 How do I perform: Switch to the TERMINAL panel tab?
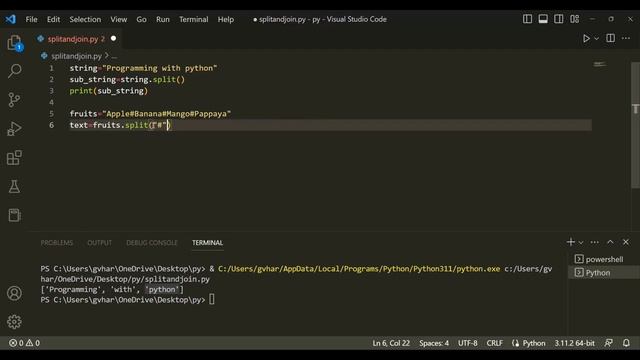(x=207, y=242)
